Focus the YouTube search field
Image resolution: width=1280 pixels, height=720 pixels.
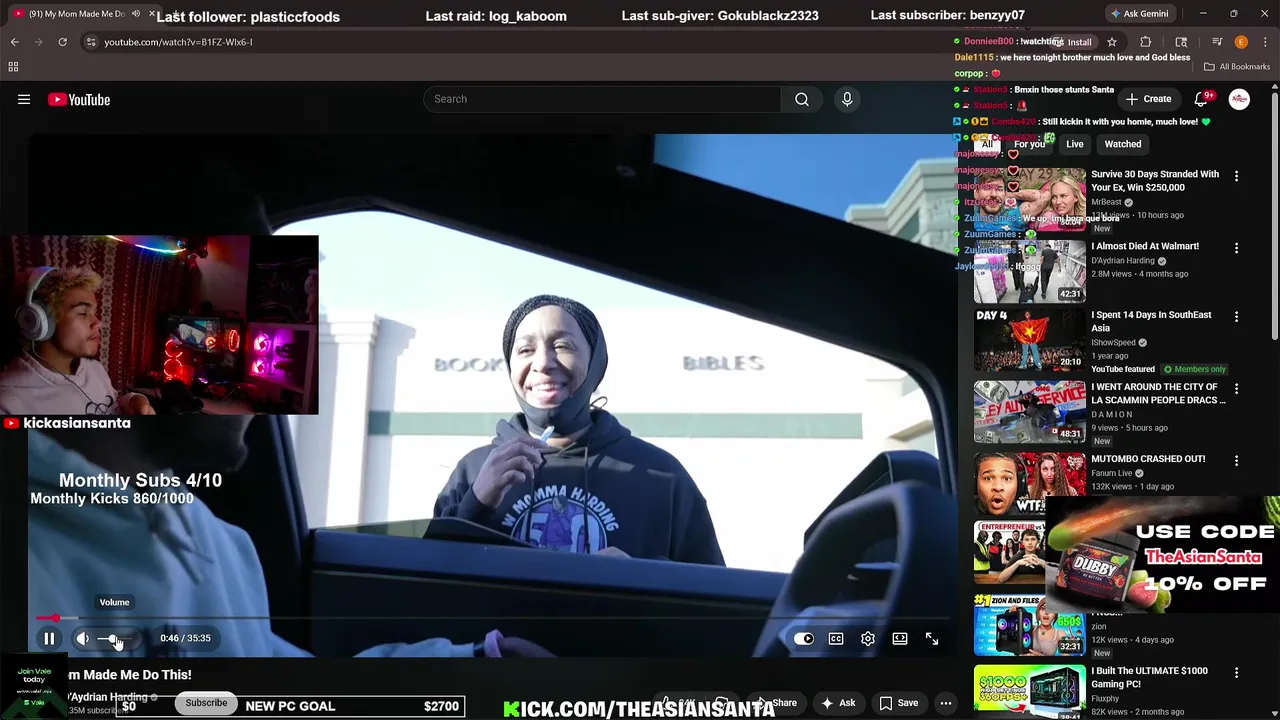[x=602, y=99]
